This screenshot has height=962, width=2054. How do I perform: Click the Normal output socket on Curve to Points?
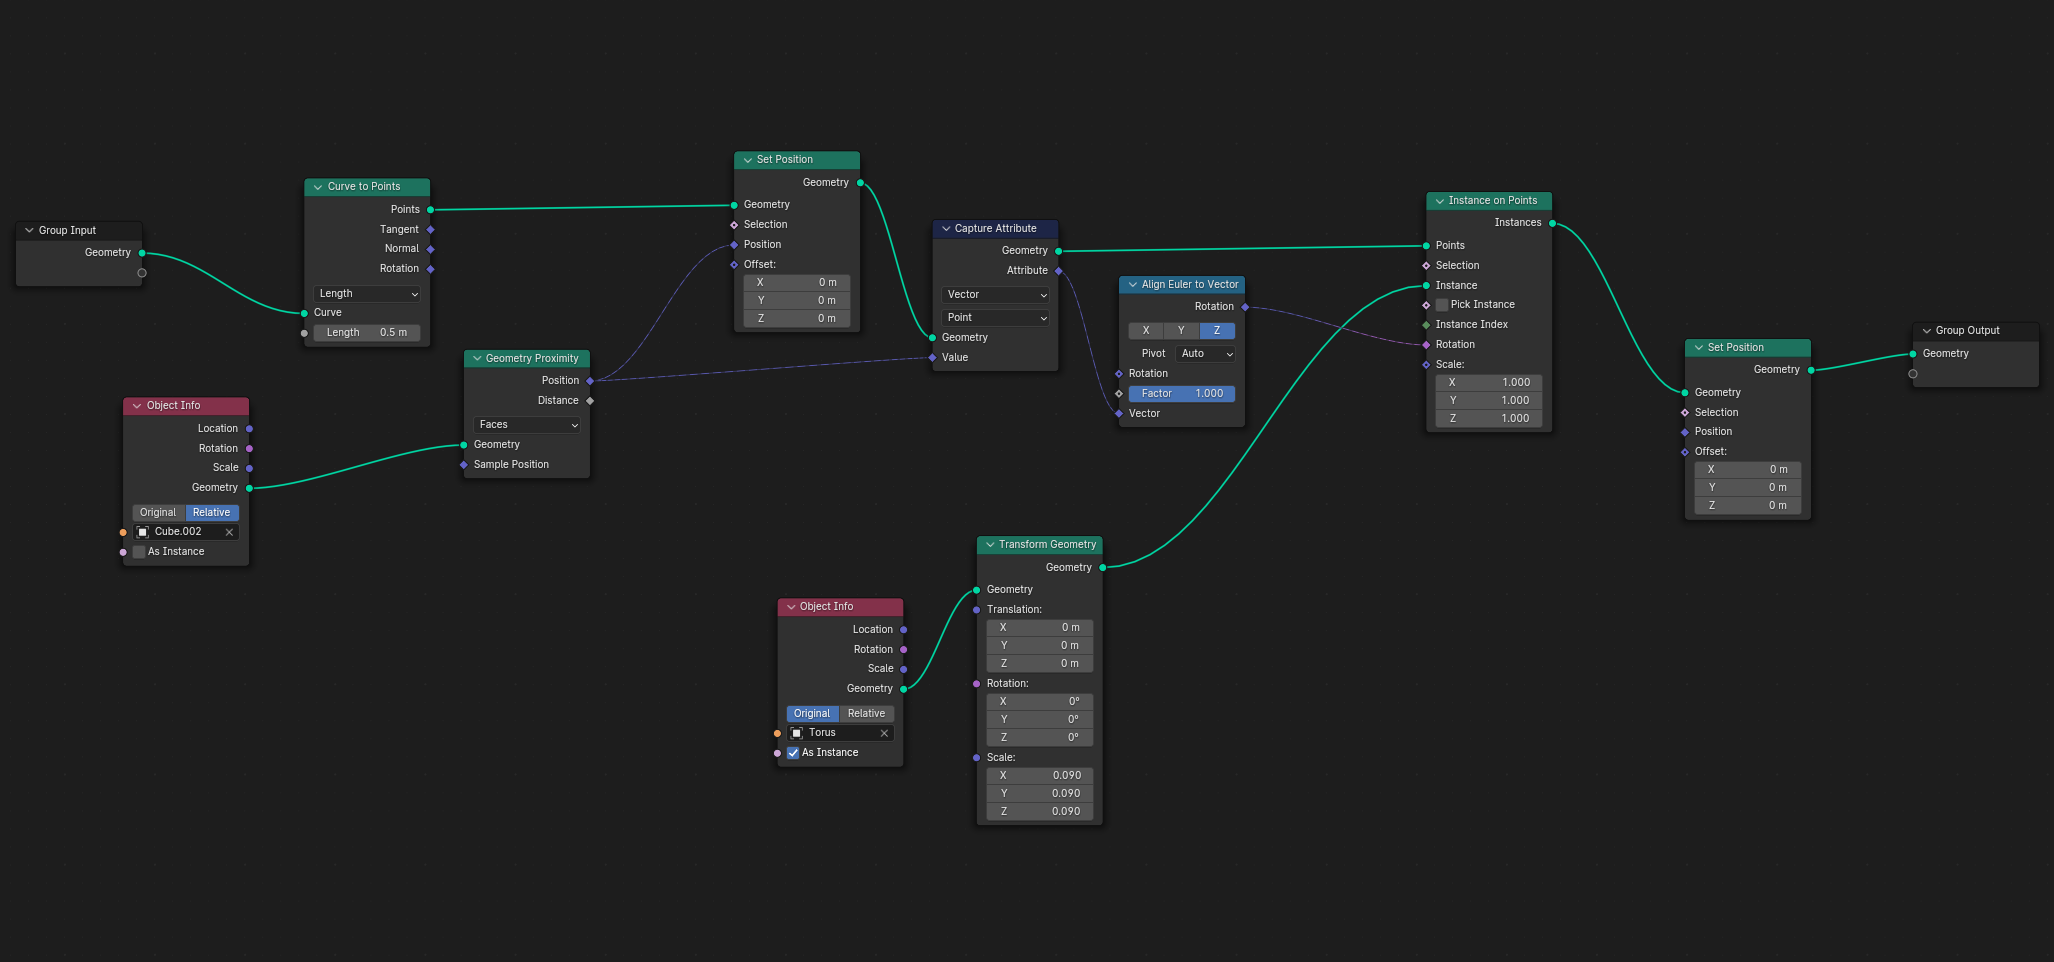coord(431,249)
